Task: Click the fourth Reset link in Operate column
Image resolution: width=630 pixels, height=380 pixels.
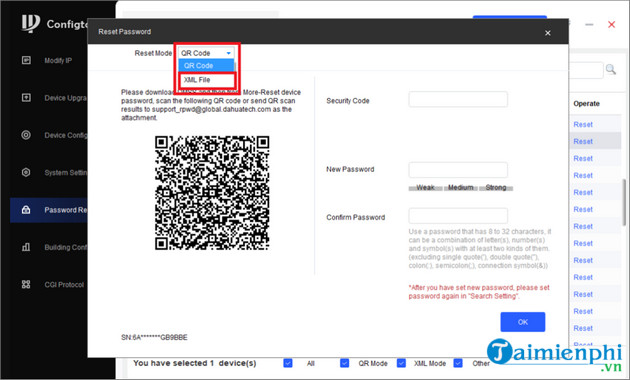Action: coord(583,176)
